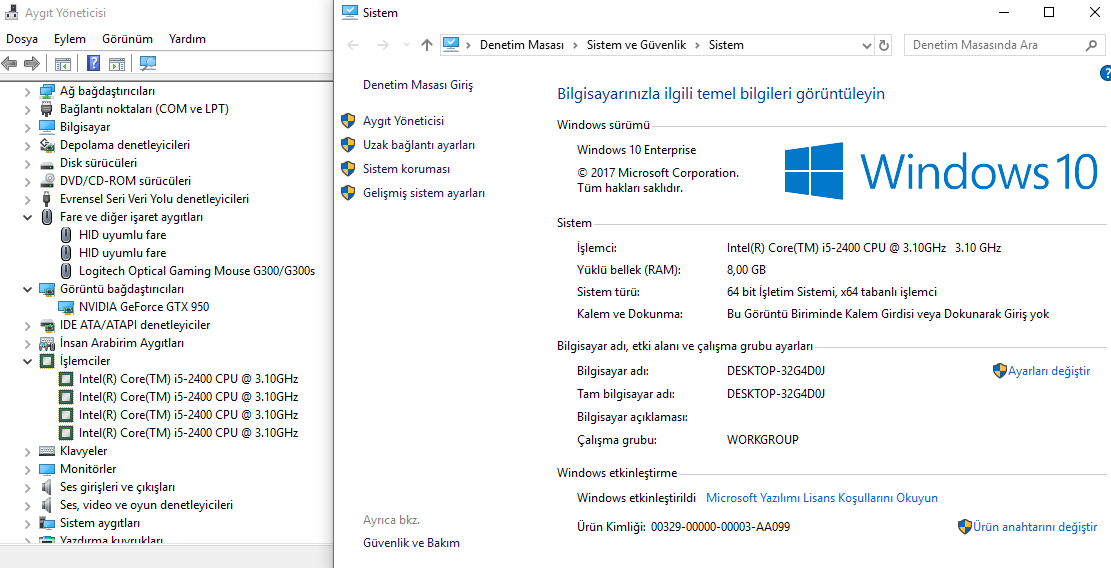This screenshot has height=568, width=1111.
Task: Select the Depolama denetleyicileri icon
Action: tap(47, 145)
